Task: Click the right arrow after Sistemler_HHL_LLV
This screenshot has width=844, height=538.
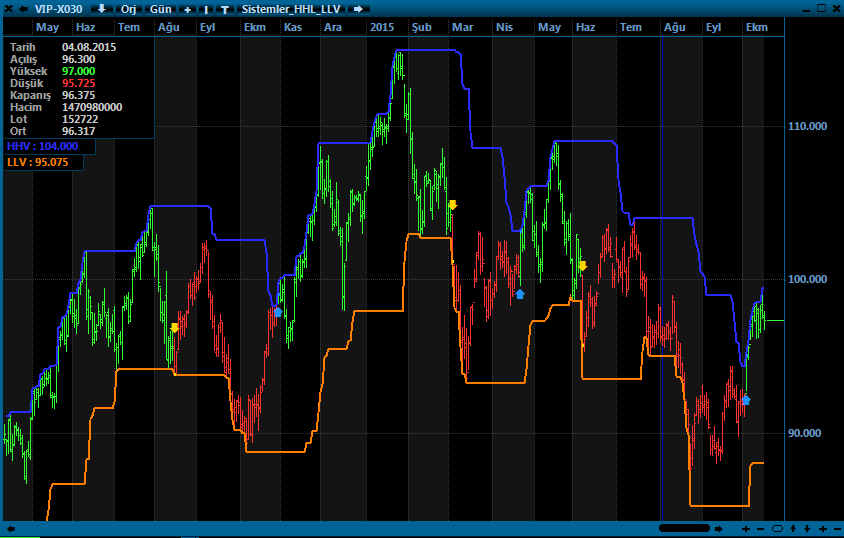Action: coord(358,9)
